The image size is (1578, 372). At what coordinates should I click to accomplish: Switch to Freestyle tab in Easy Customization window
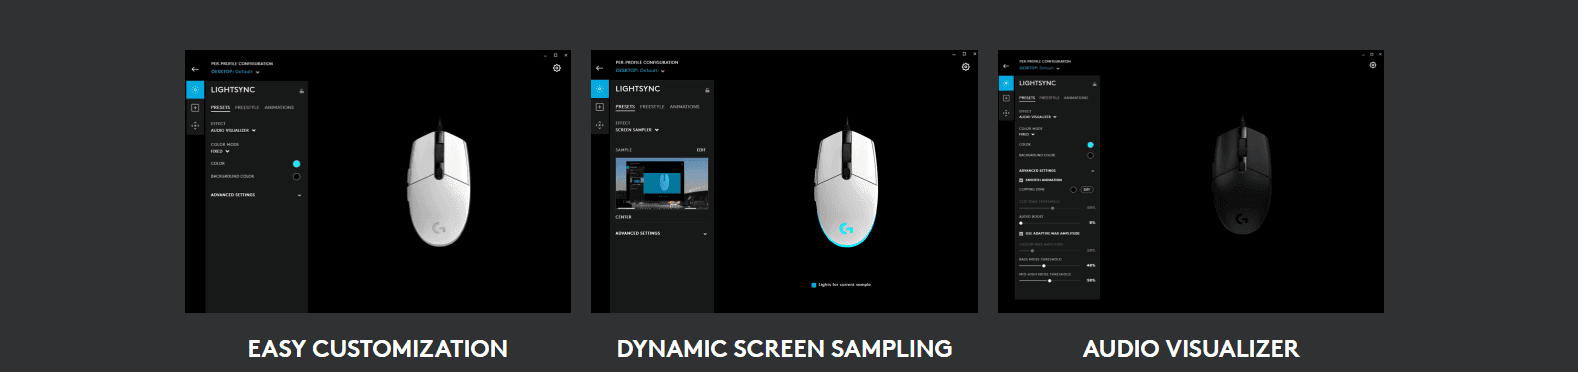[x=247, y=107]
